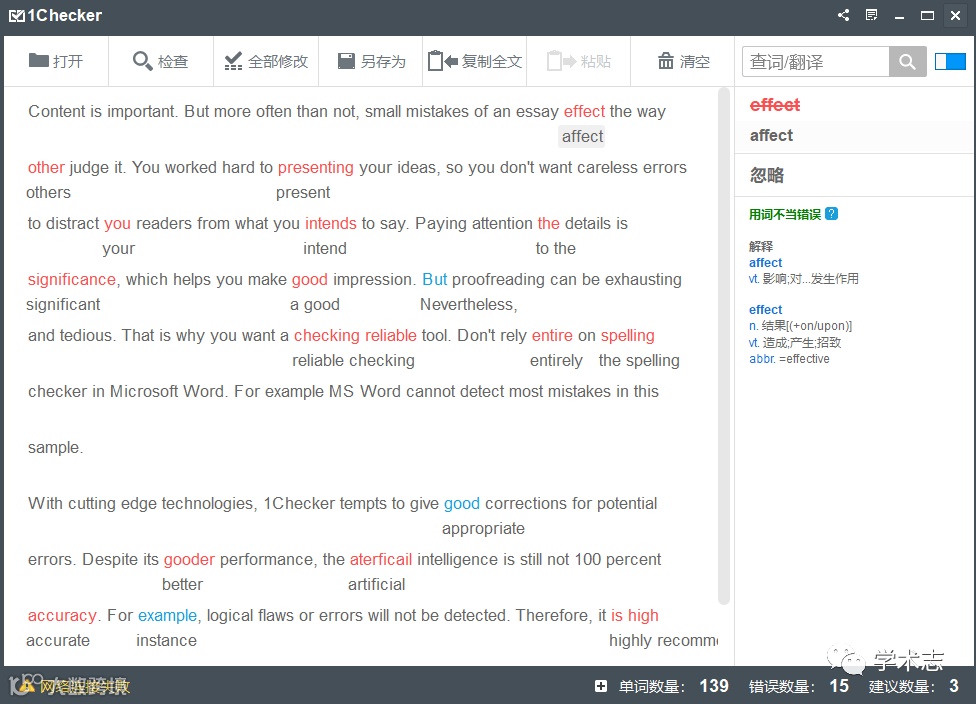This screenshot has height=704, width=976.
Task: Save document using 另存为
Action: pyautogui.click(x=371, y=61)
